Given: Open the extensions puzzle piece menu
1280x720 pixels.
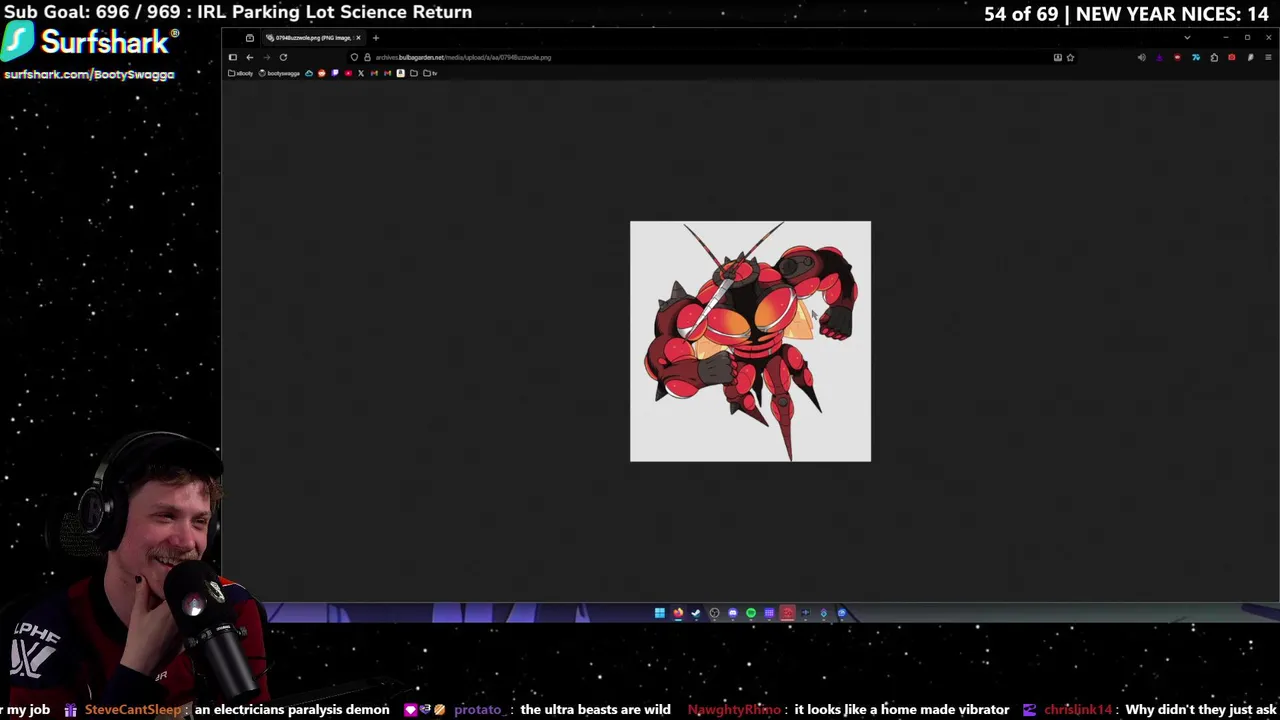Looking at the screenshot, I should point(1214,58).
